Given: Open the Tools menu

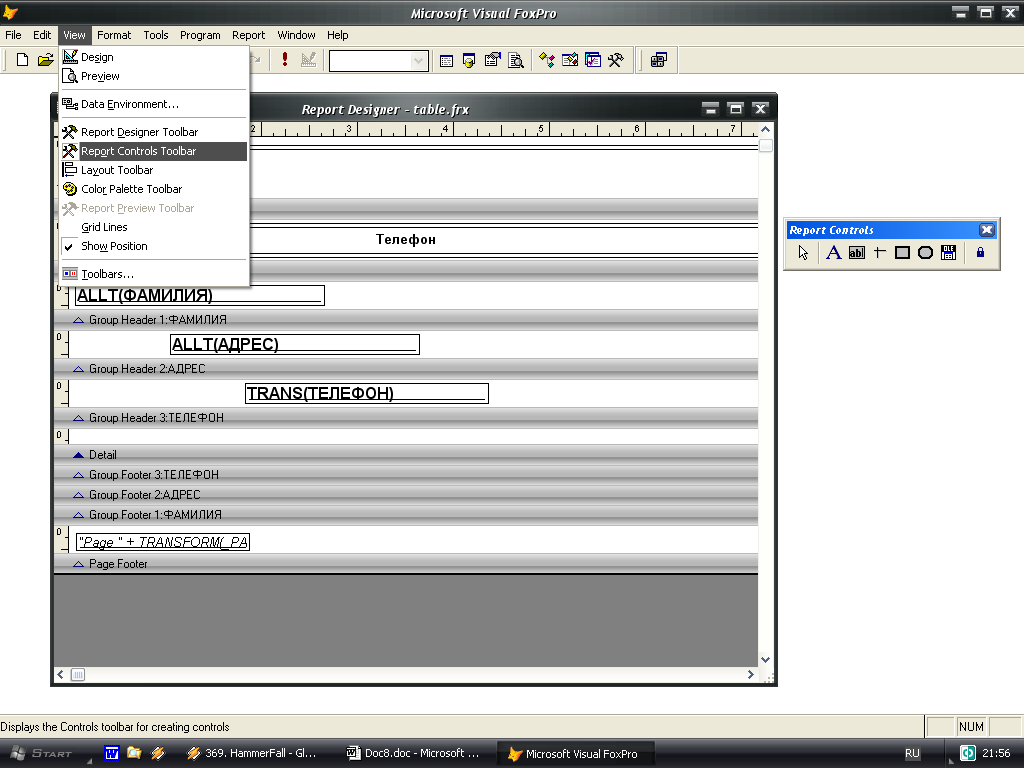Looking at the screenshot, I should pos(155,35).
